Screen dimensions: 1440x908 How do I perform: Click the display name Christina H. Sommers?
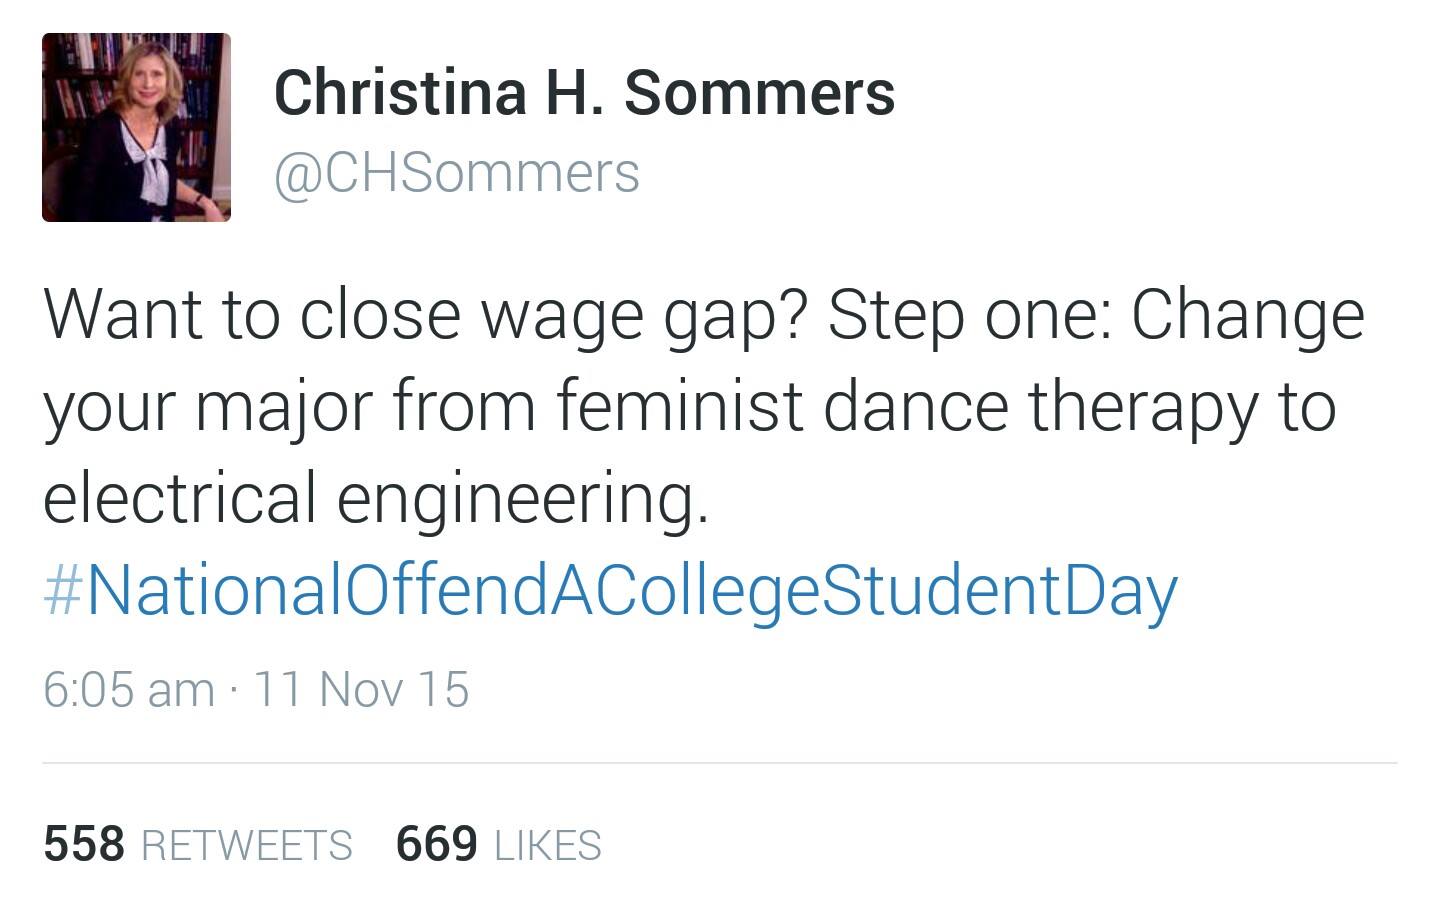(584, 92)
